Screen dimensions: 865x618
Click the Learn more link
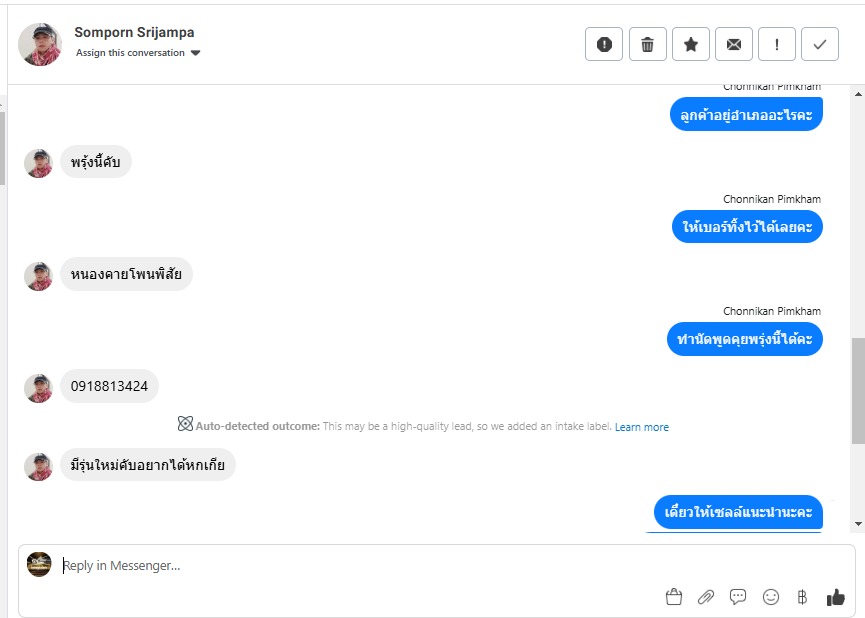coord(642,427)
